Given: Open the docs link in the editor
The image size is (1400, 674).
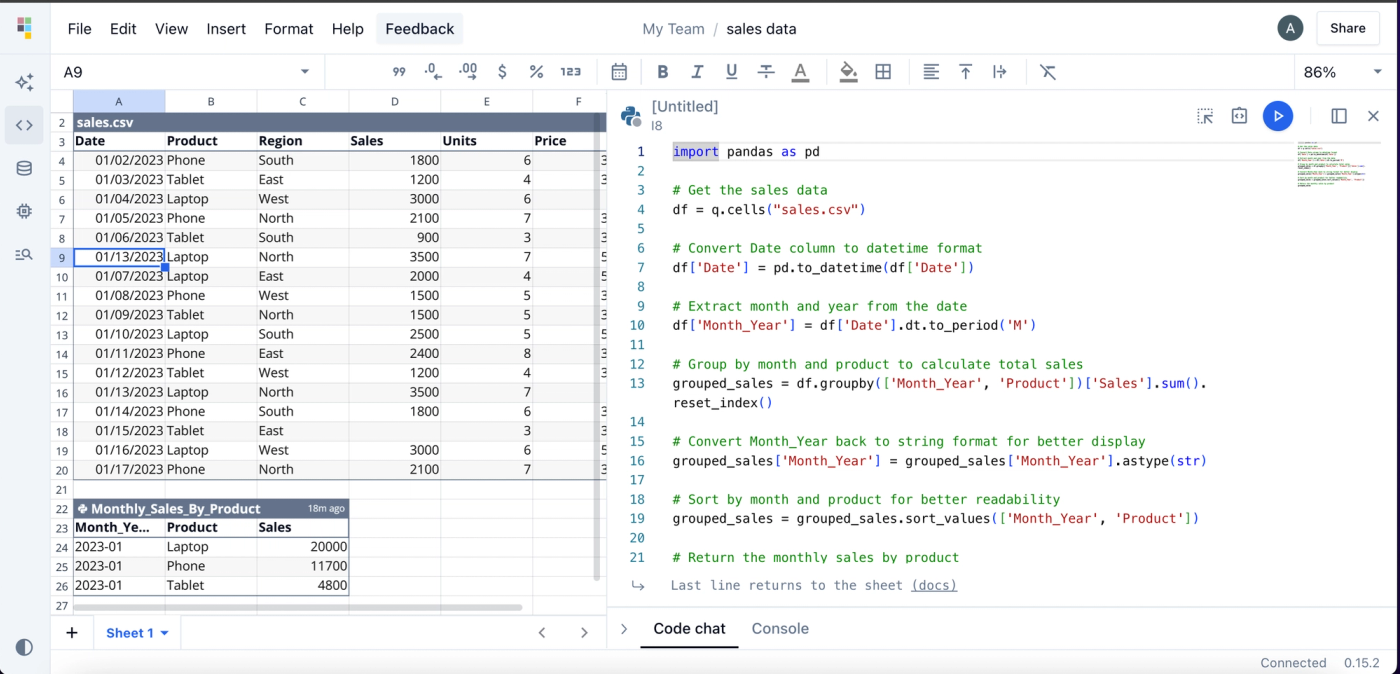Looking at the screenshot, I should tap(933, 585).
